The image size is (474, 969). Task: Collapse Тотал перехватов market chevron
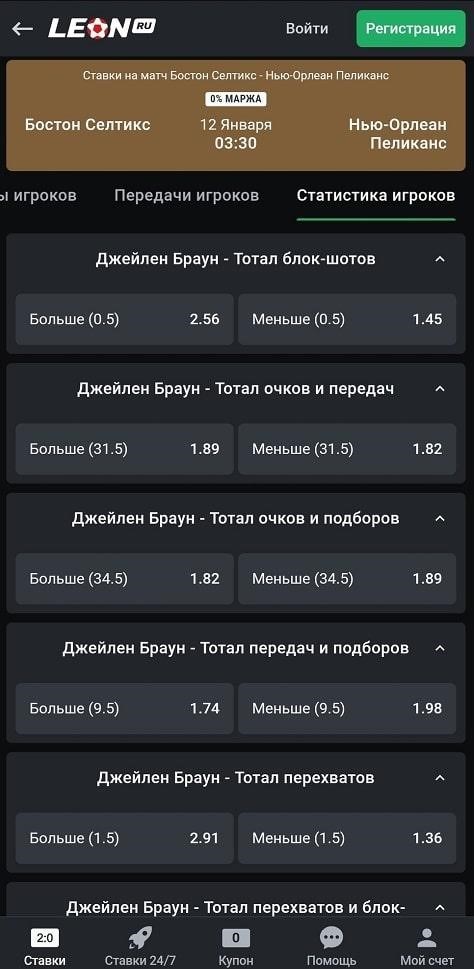(440, 778)
